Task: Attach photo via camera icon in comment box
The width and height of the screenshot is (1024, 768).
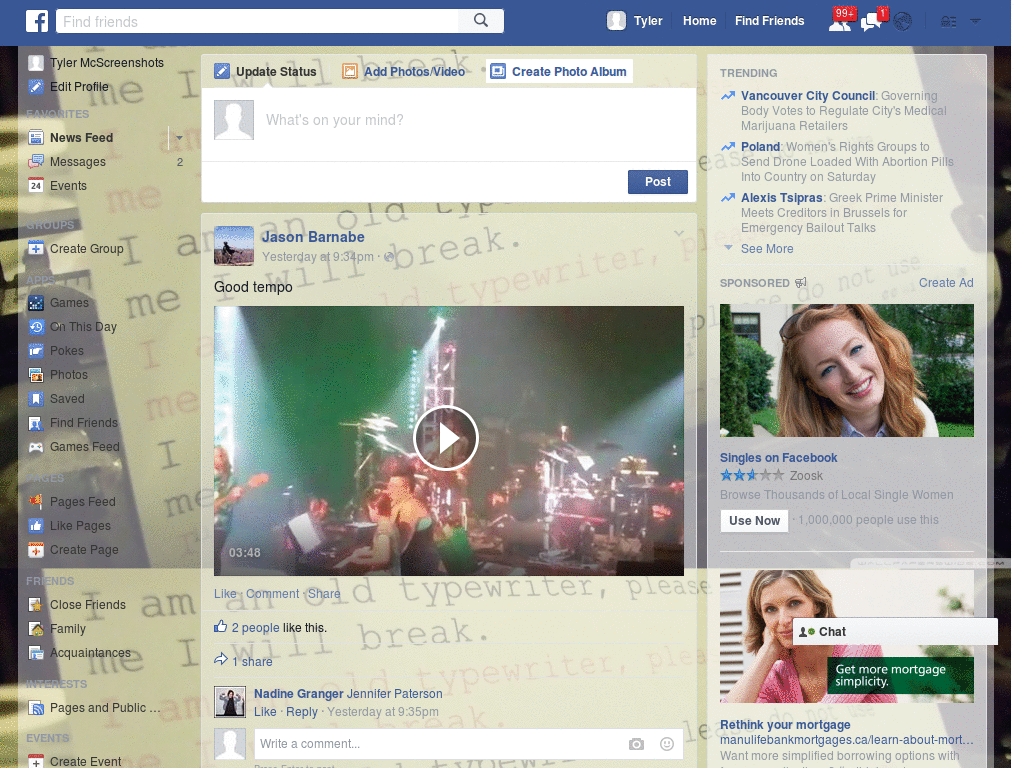Action: pos(636,744)
